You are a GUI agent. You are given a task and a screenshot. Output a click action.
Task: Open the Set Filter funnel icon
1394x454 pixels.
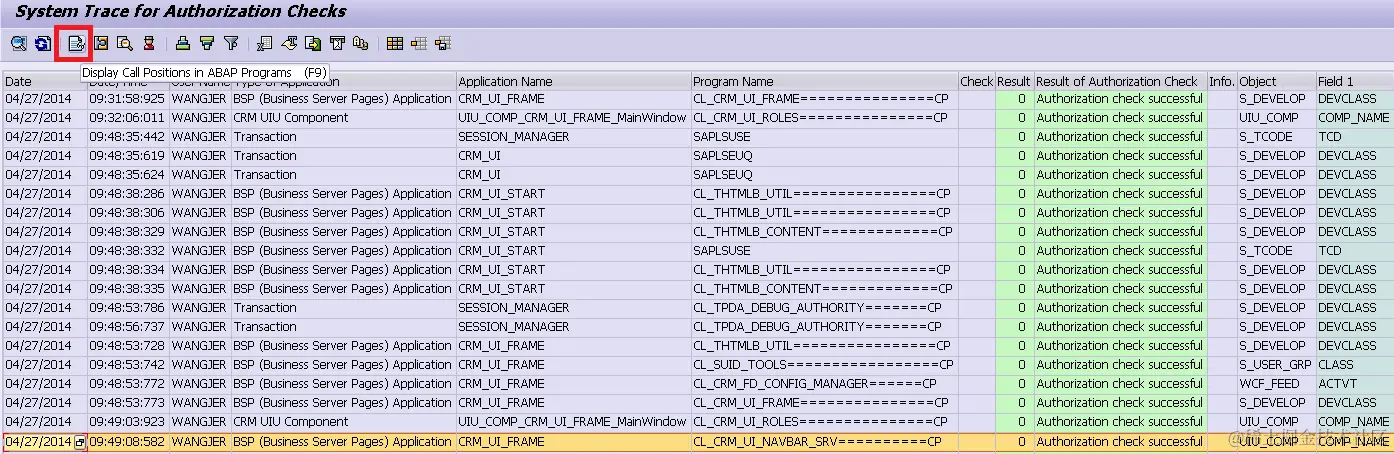232,43
